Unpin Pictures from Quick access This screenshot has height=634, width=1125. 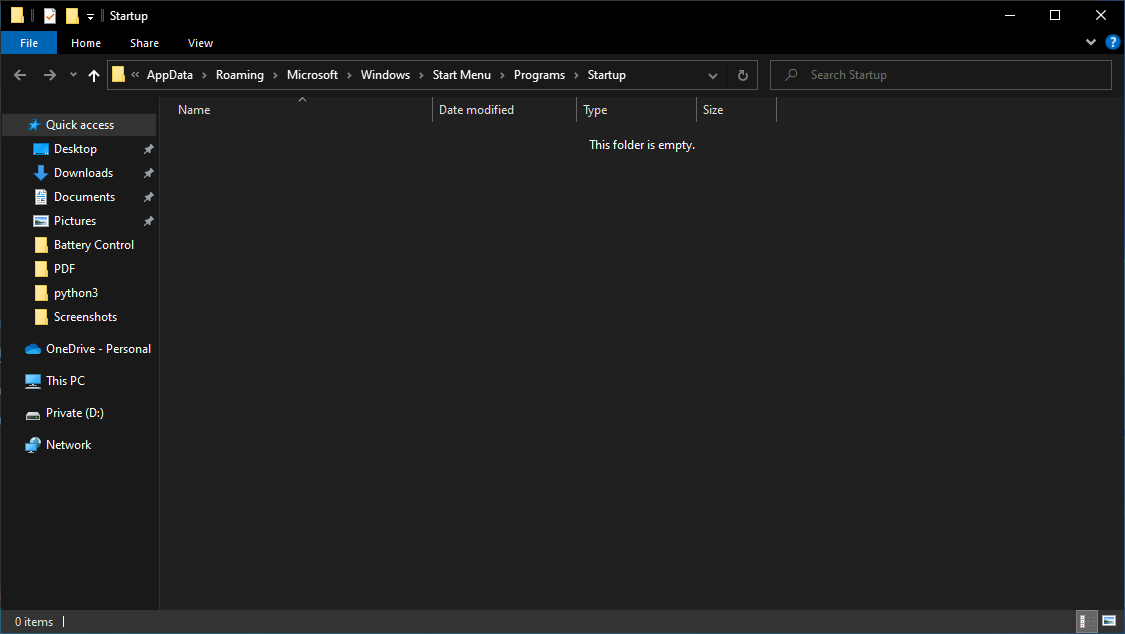(148, 220)
